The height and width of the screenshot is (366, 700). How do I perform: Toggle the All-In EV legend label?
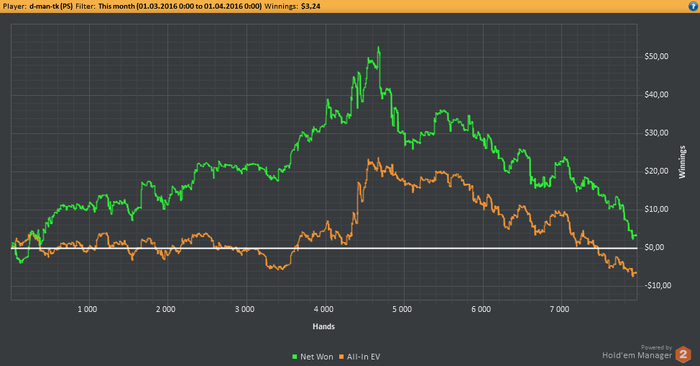point(363,357)
